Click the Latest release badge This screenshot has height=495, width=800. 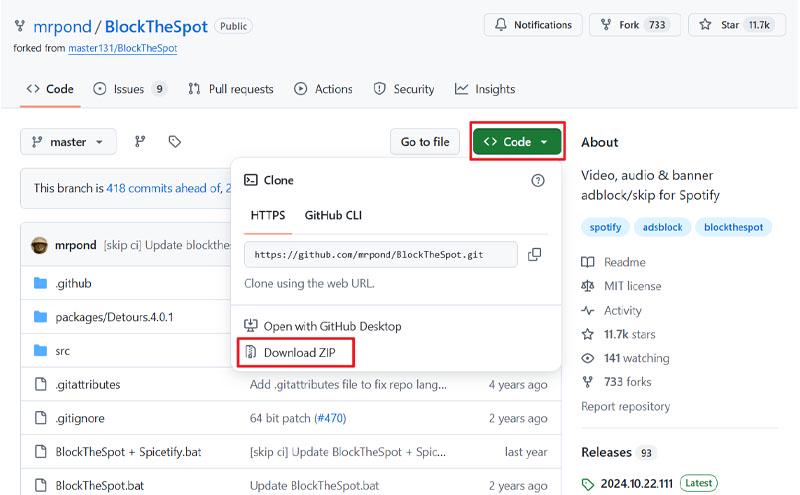[698, 483]
